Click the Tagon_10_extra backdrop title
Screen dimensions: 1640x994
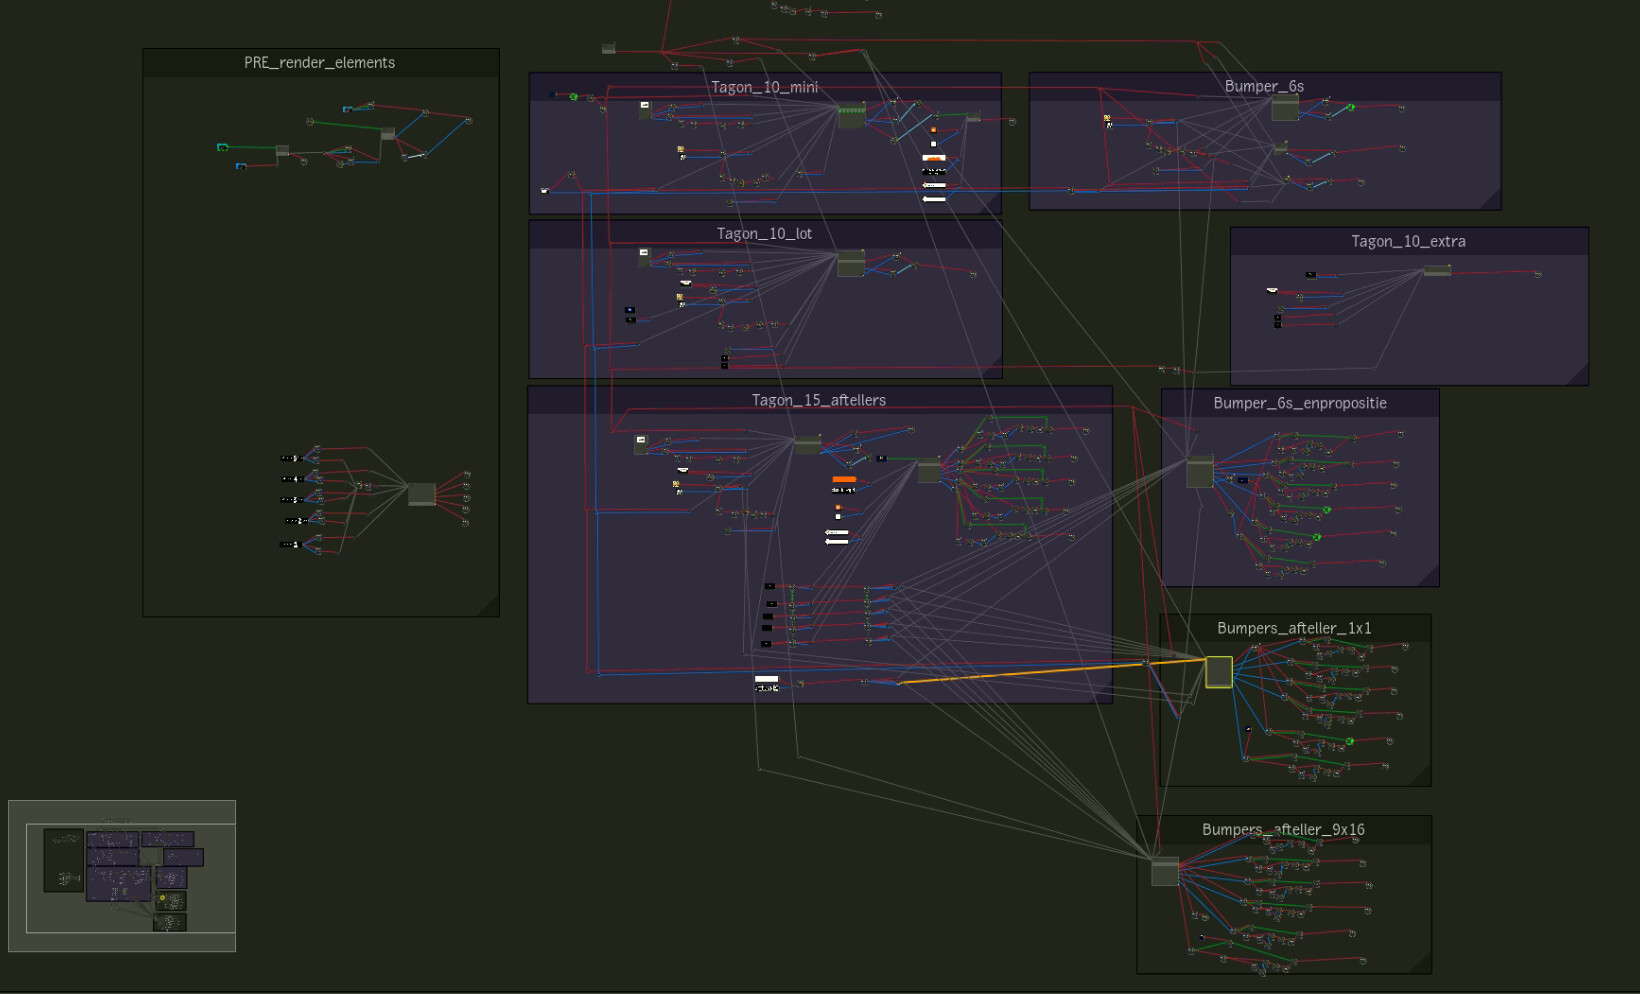point(1409,241)
